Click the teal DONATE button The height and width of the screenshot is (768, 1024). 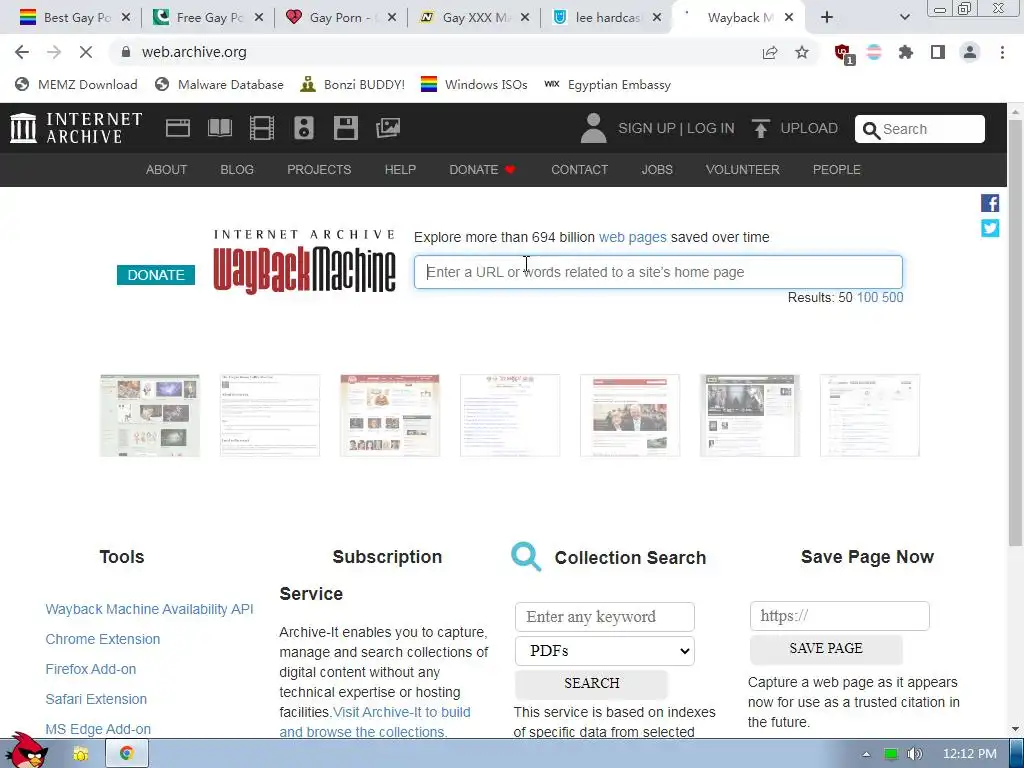tap(155, 275)
